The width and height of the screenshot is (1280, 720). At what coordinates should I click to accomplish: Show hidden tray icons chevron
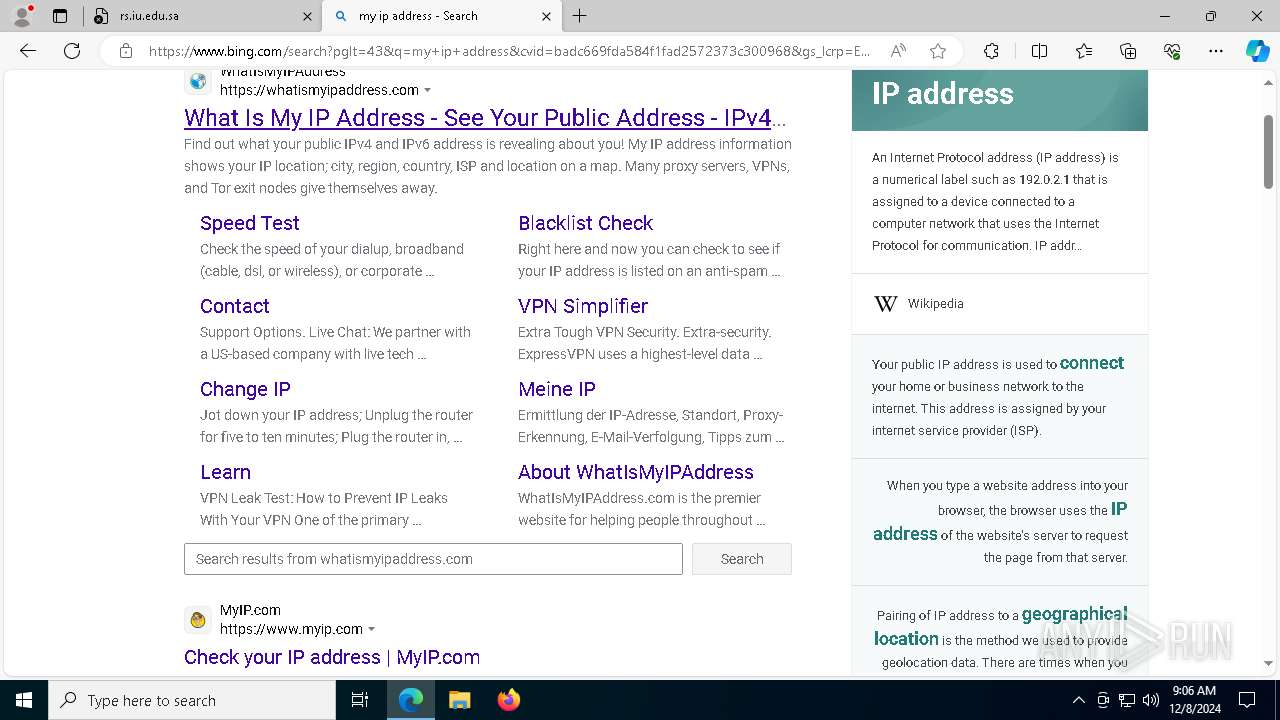coord(1078,700)
